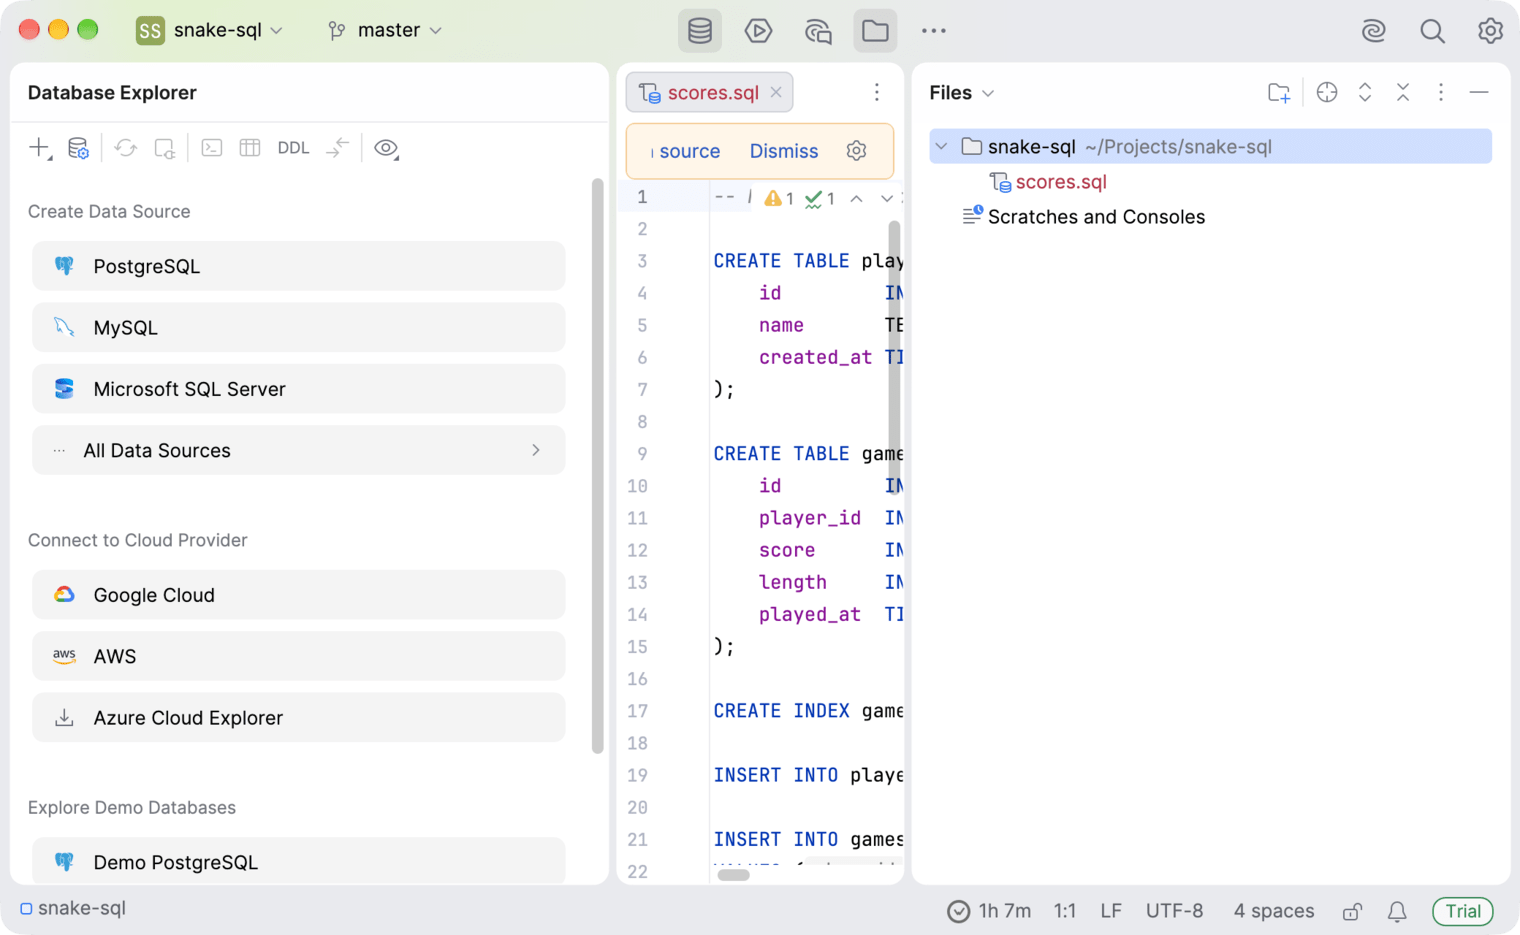Open the AI Assistant spiral icon
The image size is (1520, 935).
1374,31
